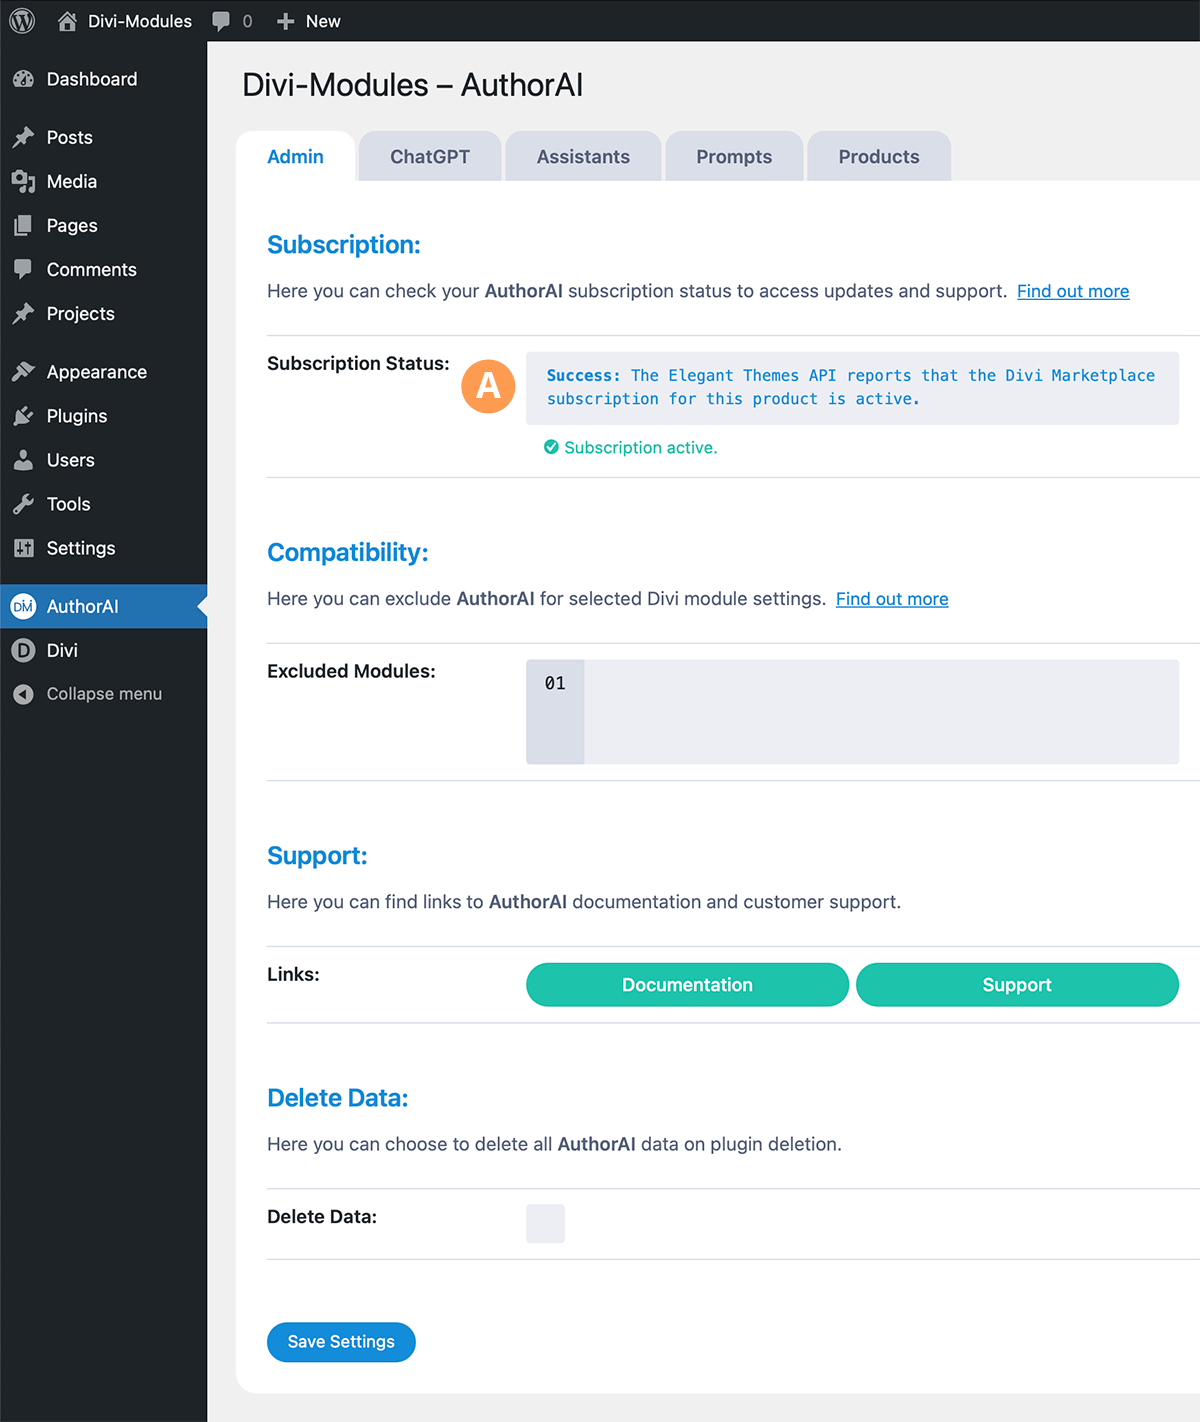
Task: Click the Subscription: section heading
Action: coord(344,245)
